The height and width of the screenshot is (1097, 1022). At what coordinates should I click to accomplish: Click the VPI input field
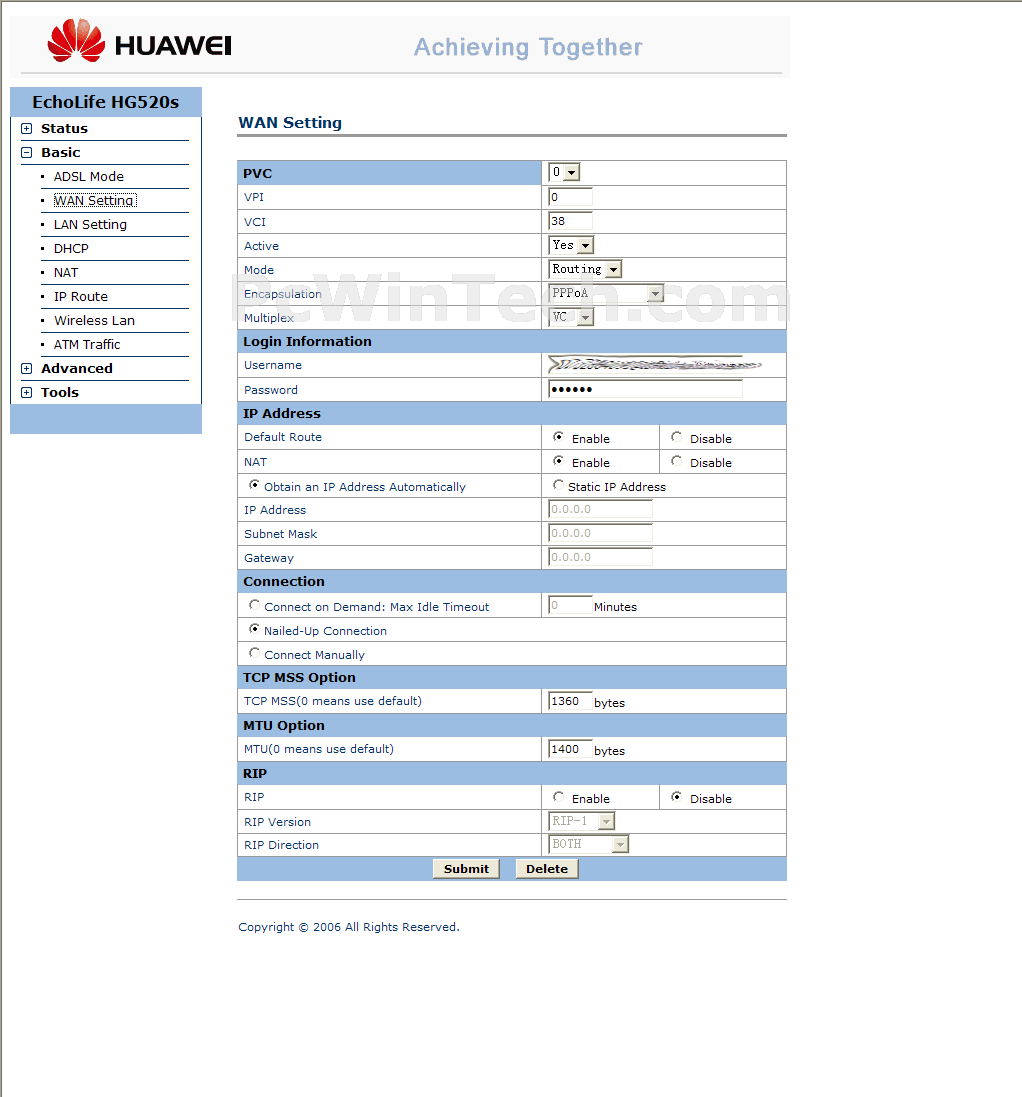tap(571, 197)
